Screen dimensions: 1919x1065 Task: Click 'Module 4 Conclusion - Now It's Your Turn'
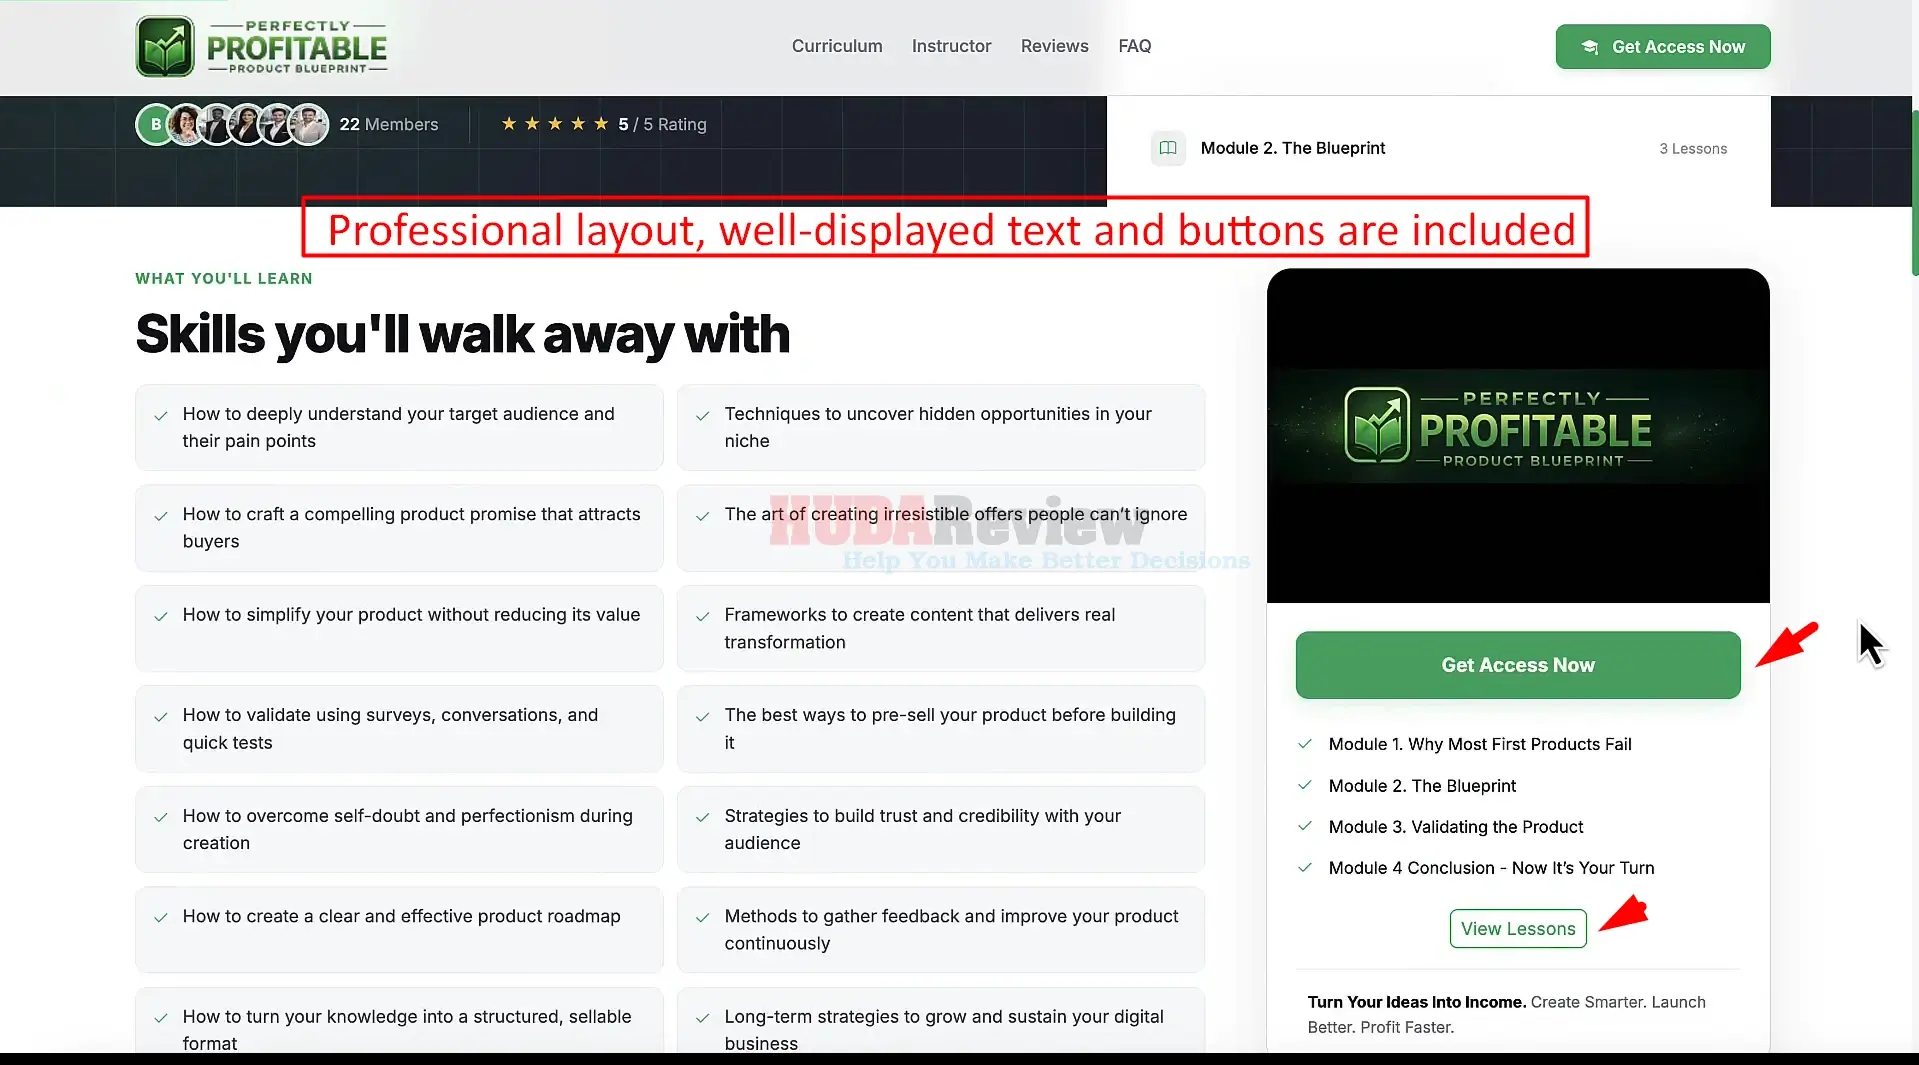pyautogui.click(x=1491, y=868)
